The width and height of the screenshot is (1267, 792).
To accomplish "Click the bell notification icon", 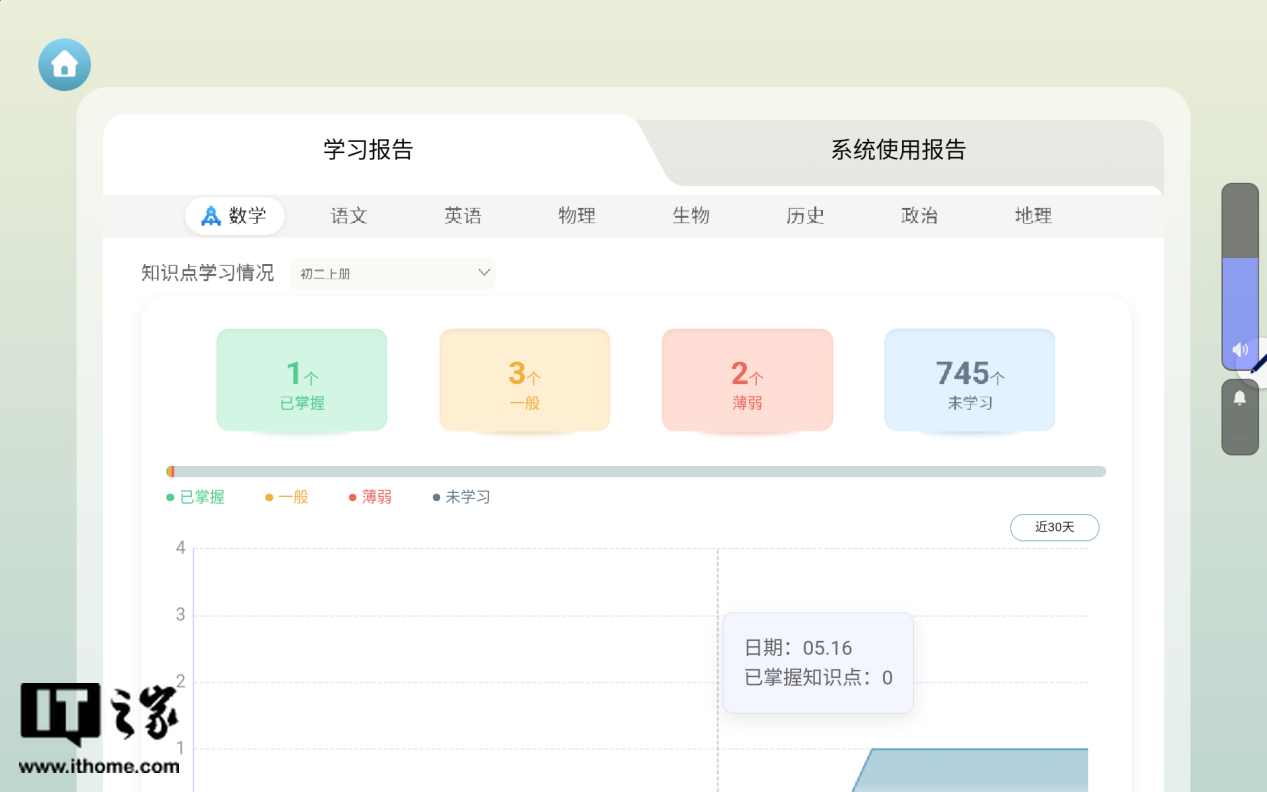I will tap(1240, 398).
